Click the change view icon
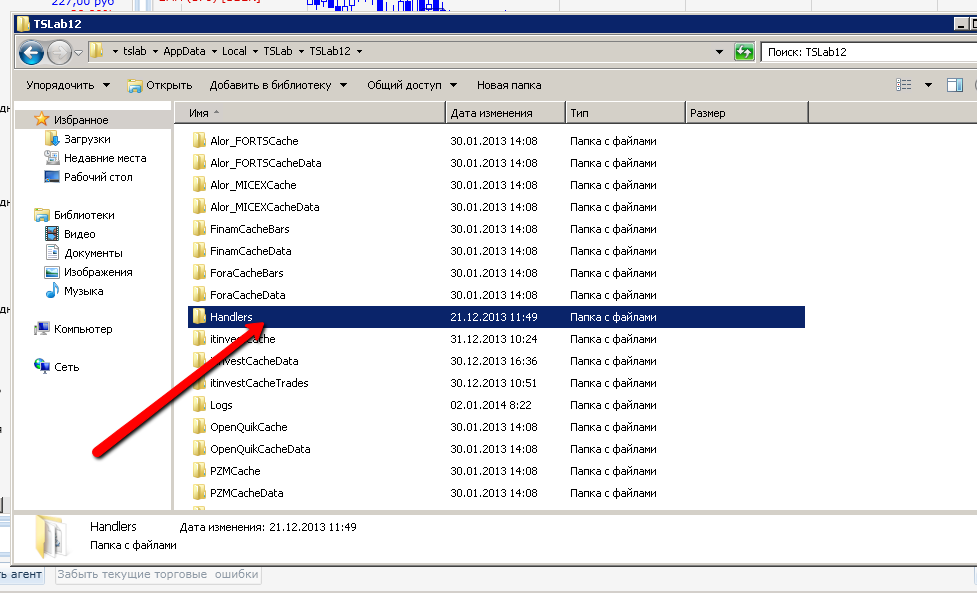 pos(903,85)
